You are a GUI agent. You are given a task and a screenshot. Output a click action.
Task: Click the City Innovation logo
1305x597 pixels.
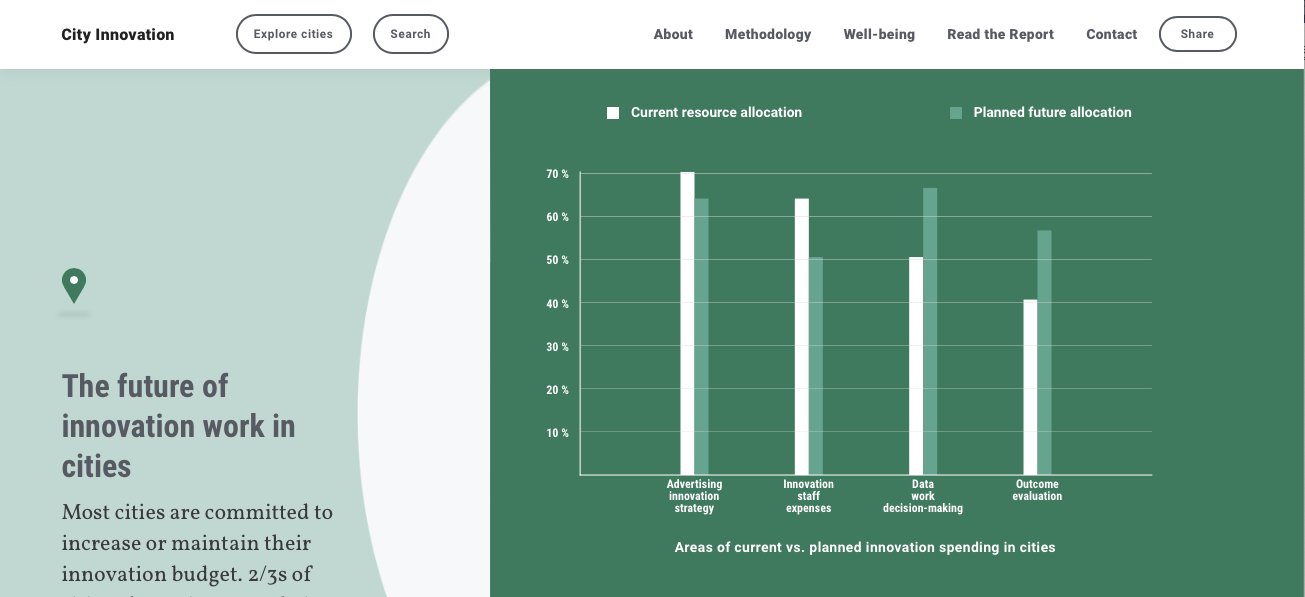[118, 34]
